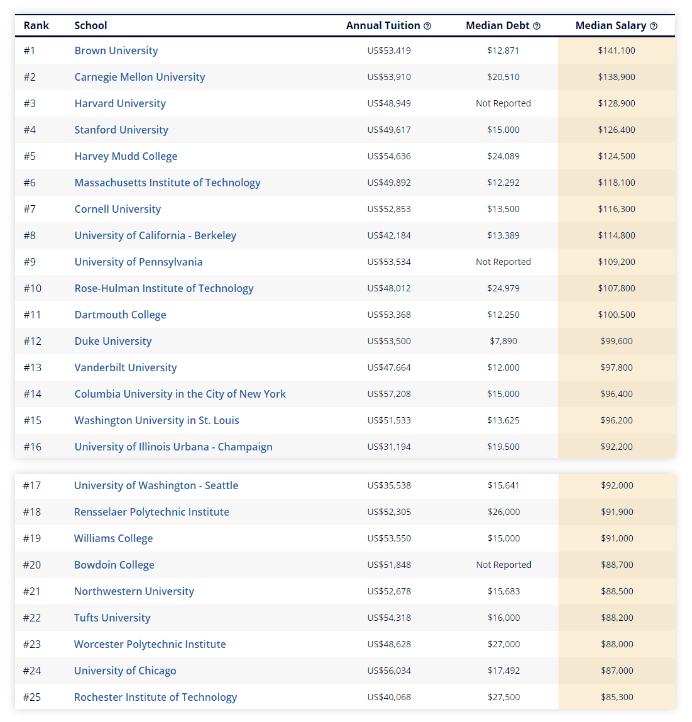Select the US$35,538 tuition value
Viewport: 692px width, 722px height.
pos(389,486)
